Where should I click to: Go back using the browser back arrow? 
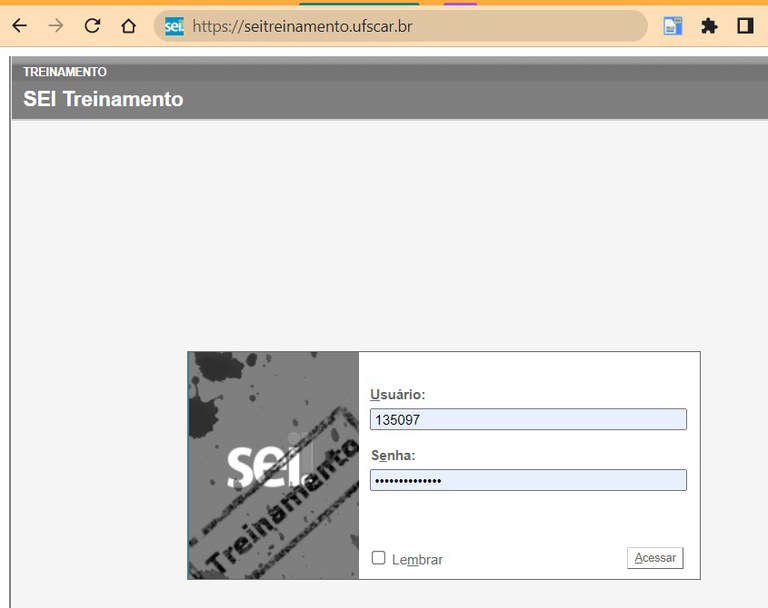coord(20,25)
